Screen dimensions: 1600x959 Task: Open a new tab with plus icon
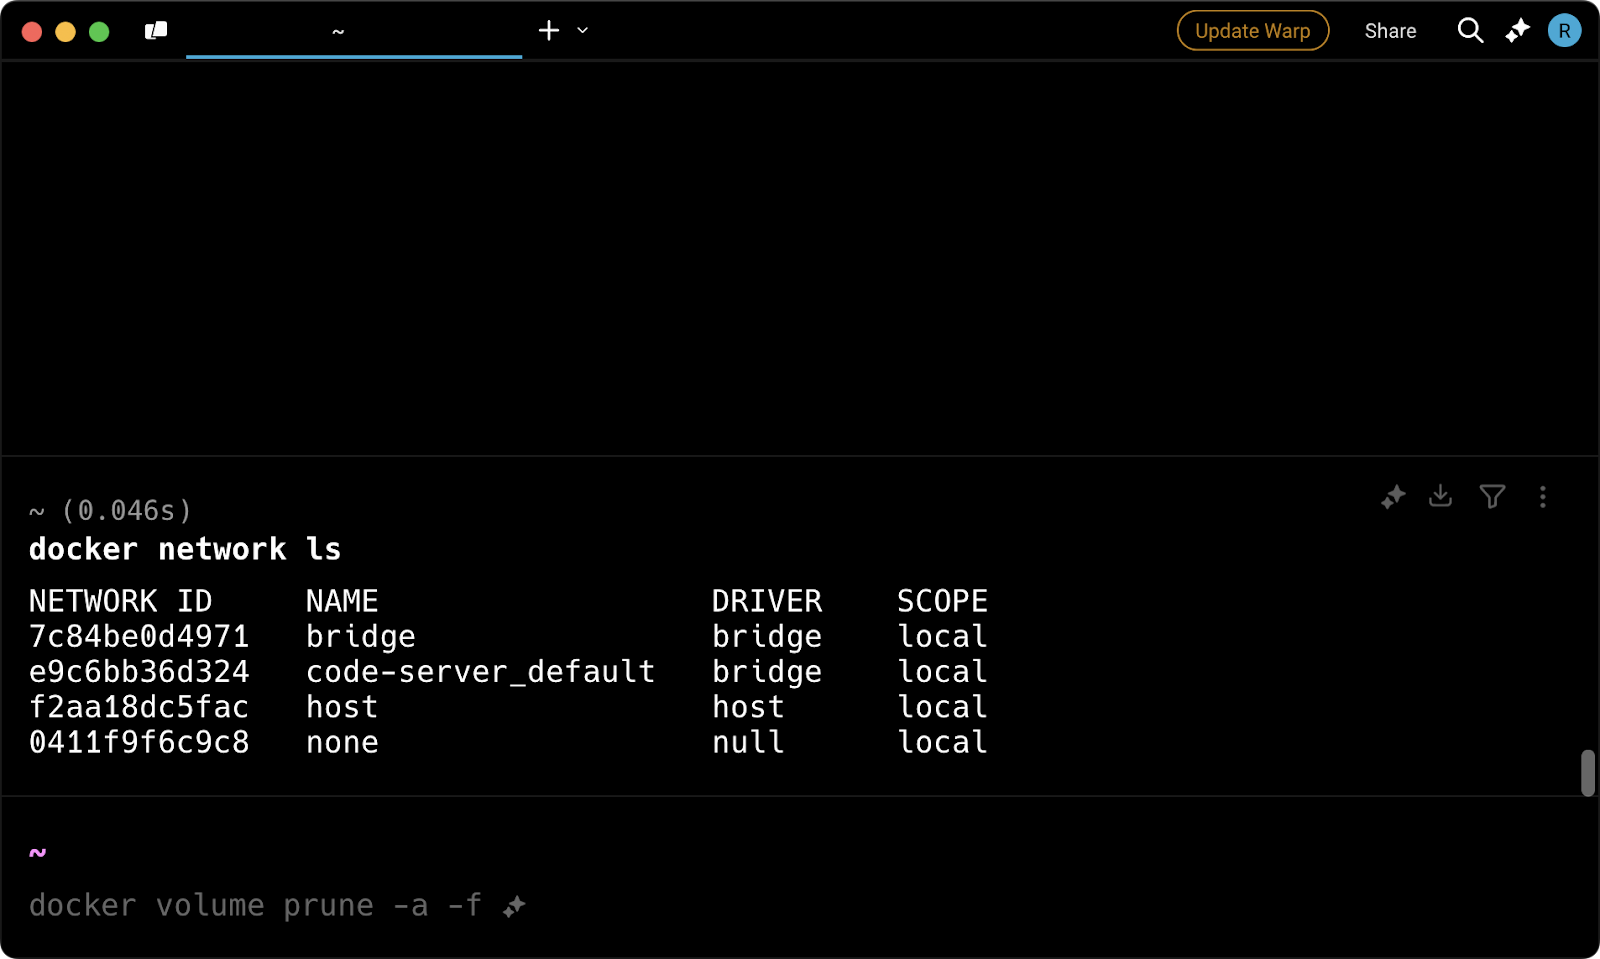[x=549, y=31]
